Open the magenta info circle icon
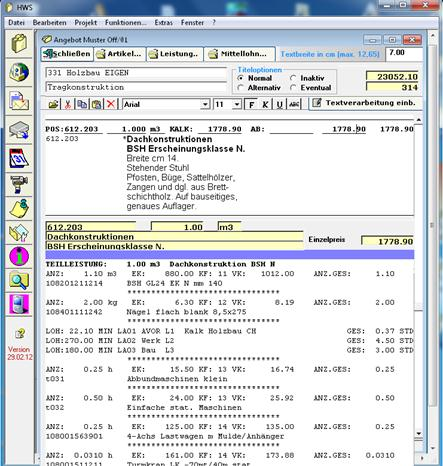 (x=19, y=256)
